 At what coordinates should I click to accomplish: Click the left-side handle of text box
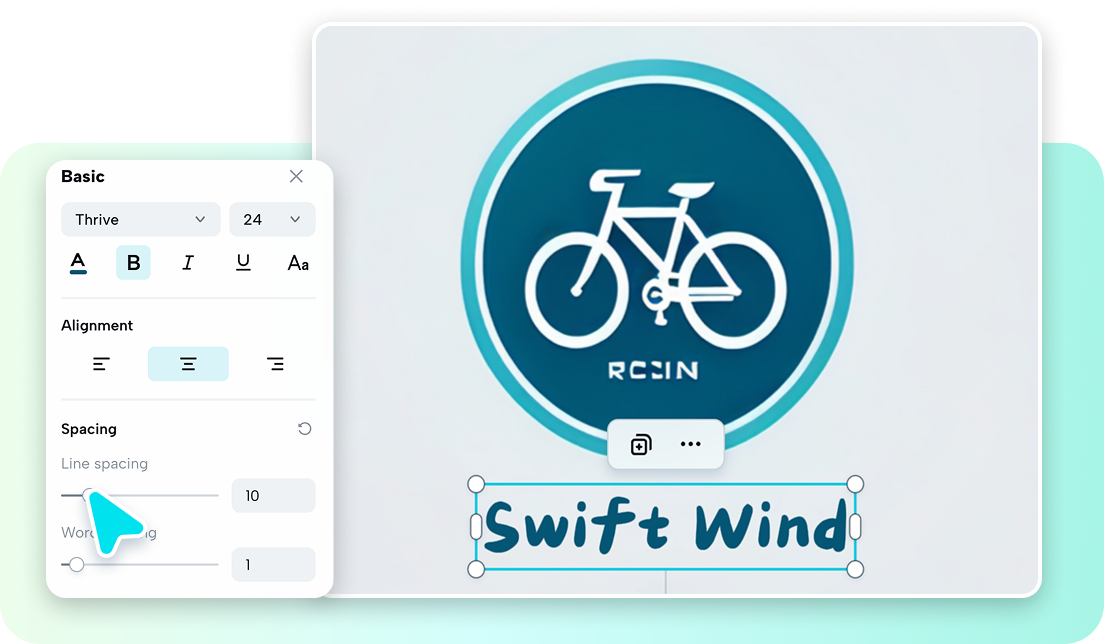coord(476,526)
